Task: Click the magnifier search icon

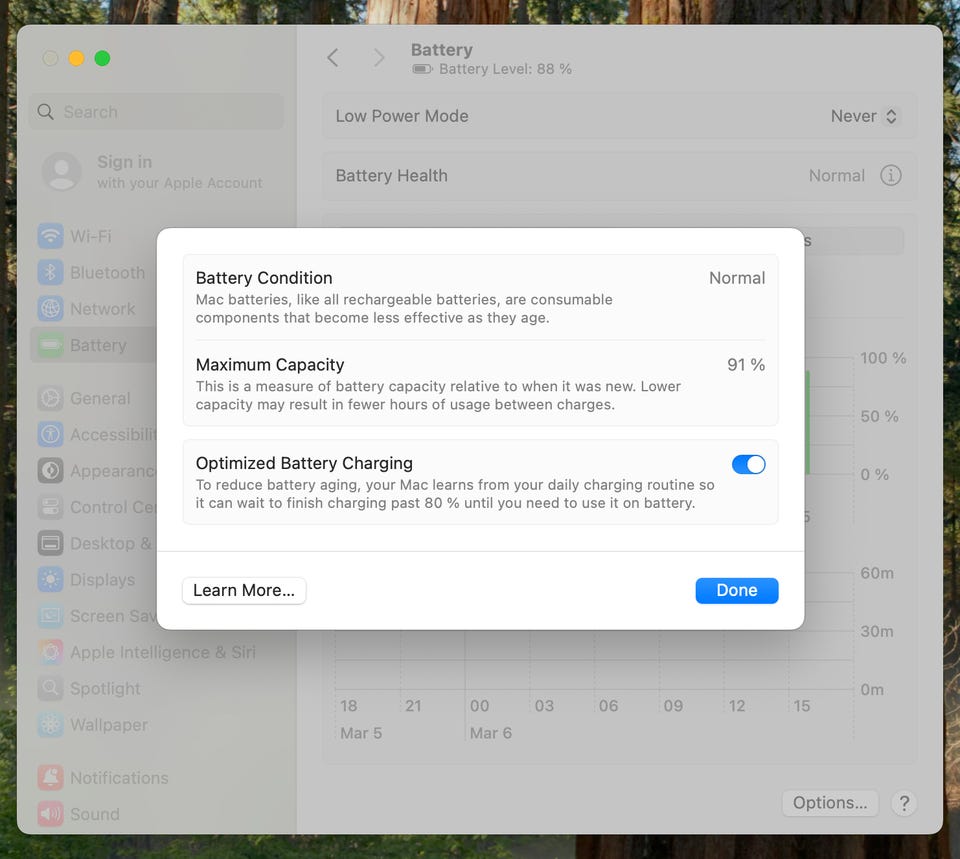Action: tap(46, 112)
